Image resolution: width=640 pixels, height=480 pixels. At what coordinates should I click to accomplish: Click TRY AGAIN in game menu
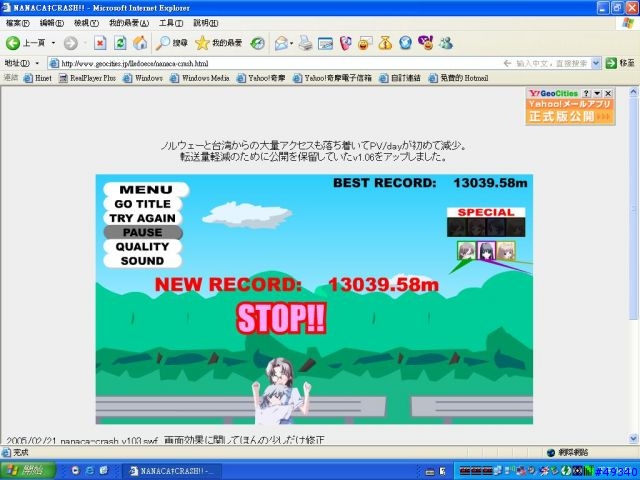(x=142, y=218)
